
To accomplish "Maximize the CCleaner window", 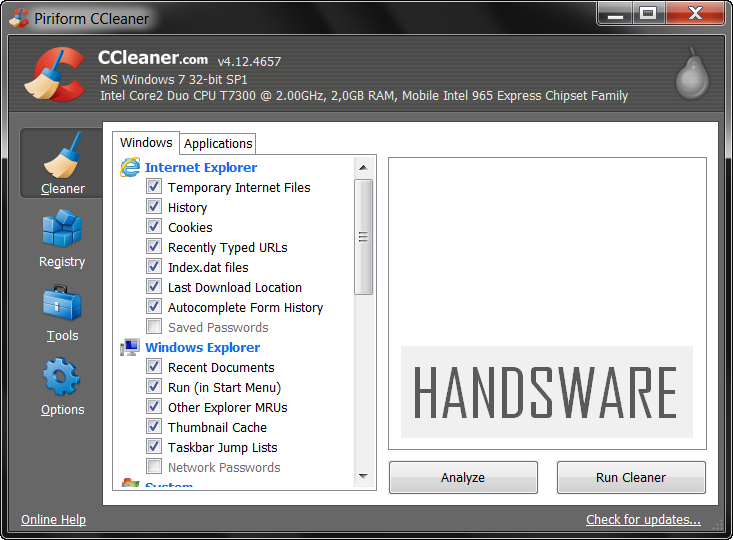I will 649,14.
